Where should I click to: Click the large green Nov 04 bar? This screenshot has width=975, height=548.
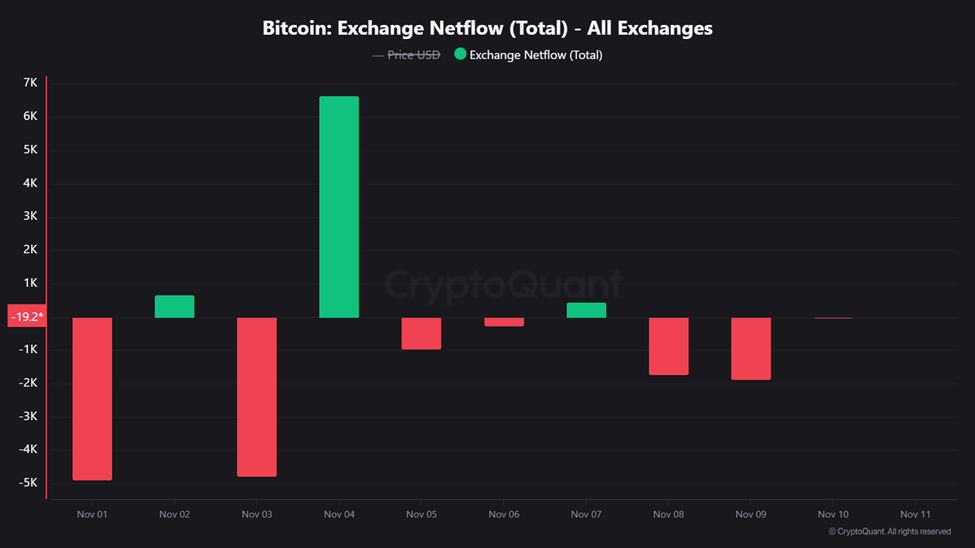[x=339, y=207]
